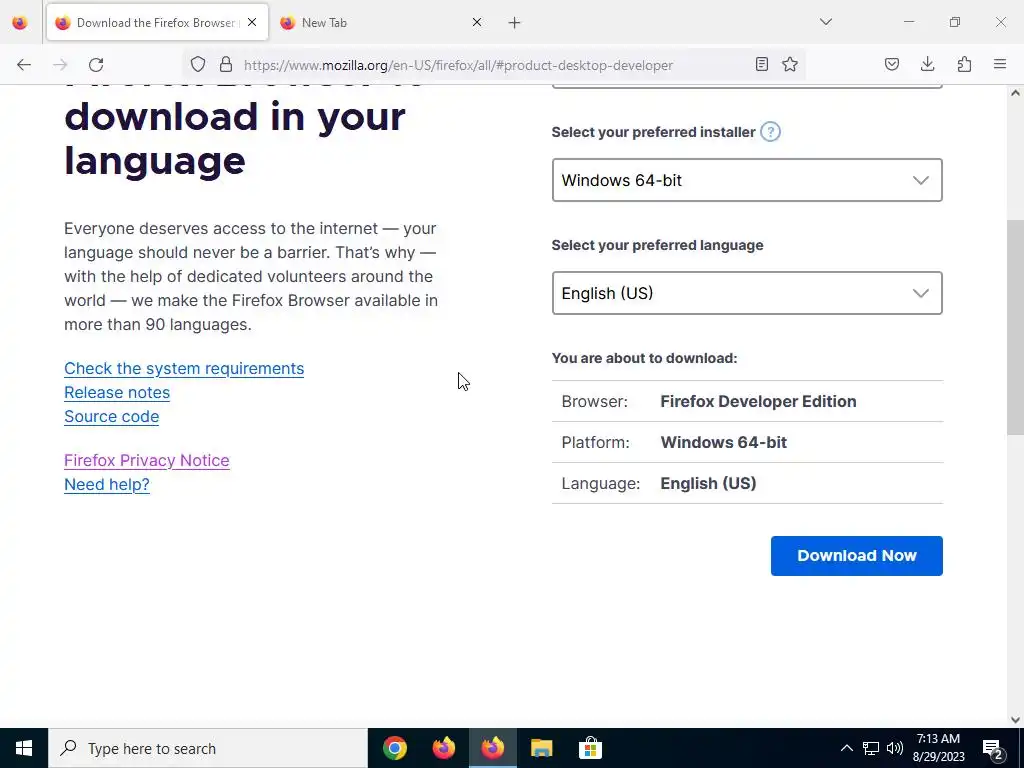The height and width of the screenshot is (768, 1024).
Task: List all tabs dropdown arrow
Action: coord(826,22)
